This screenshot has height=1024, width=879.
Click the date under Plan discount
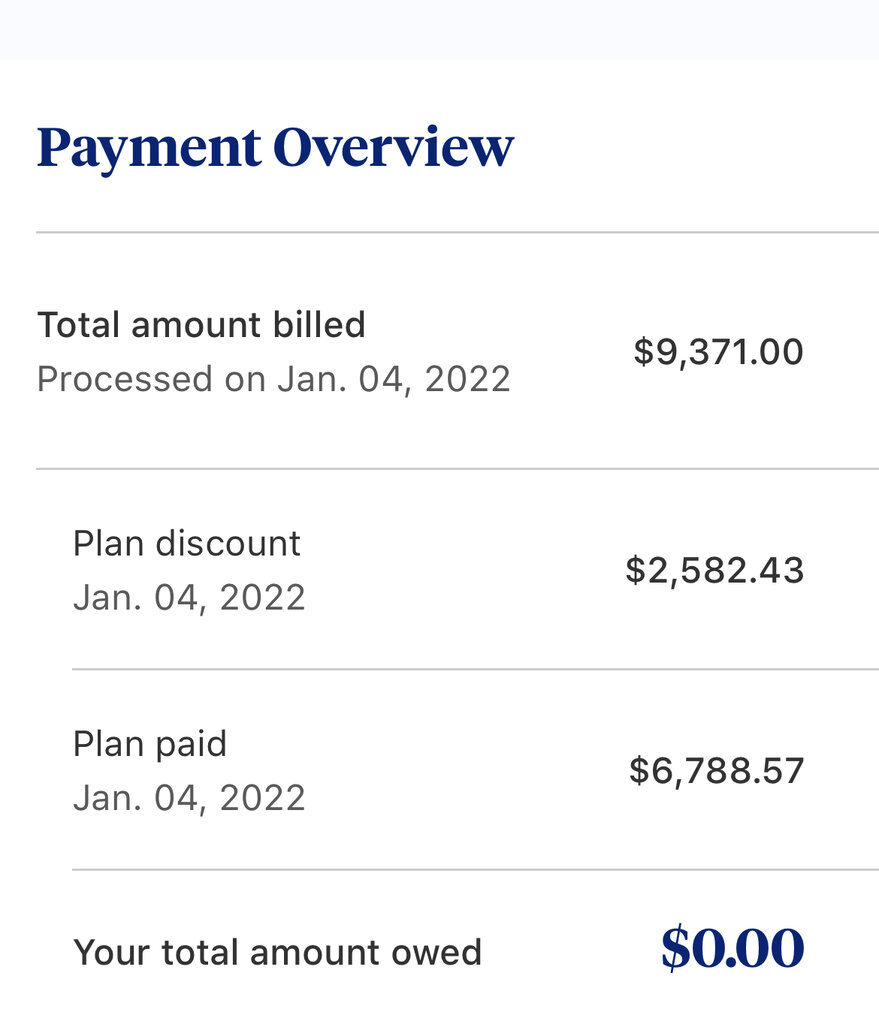coord(189,598)
